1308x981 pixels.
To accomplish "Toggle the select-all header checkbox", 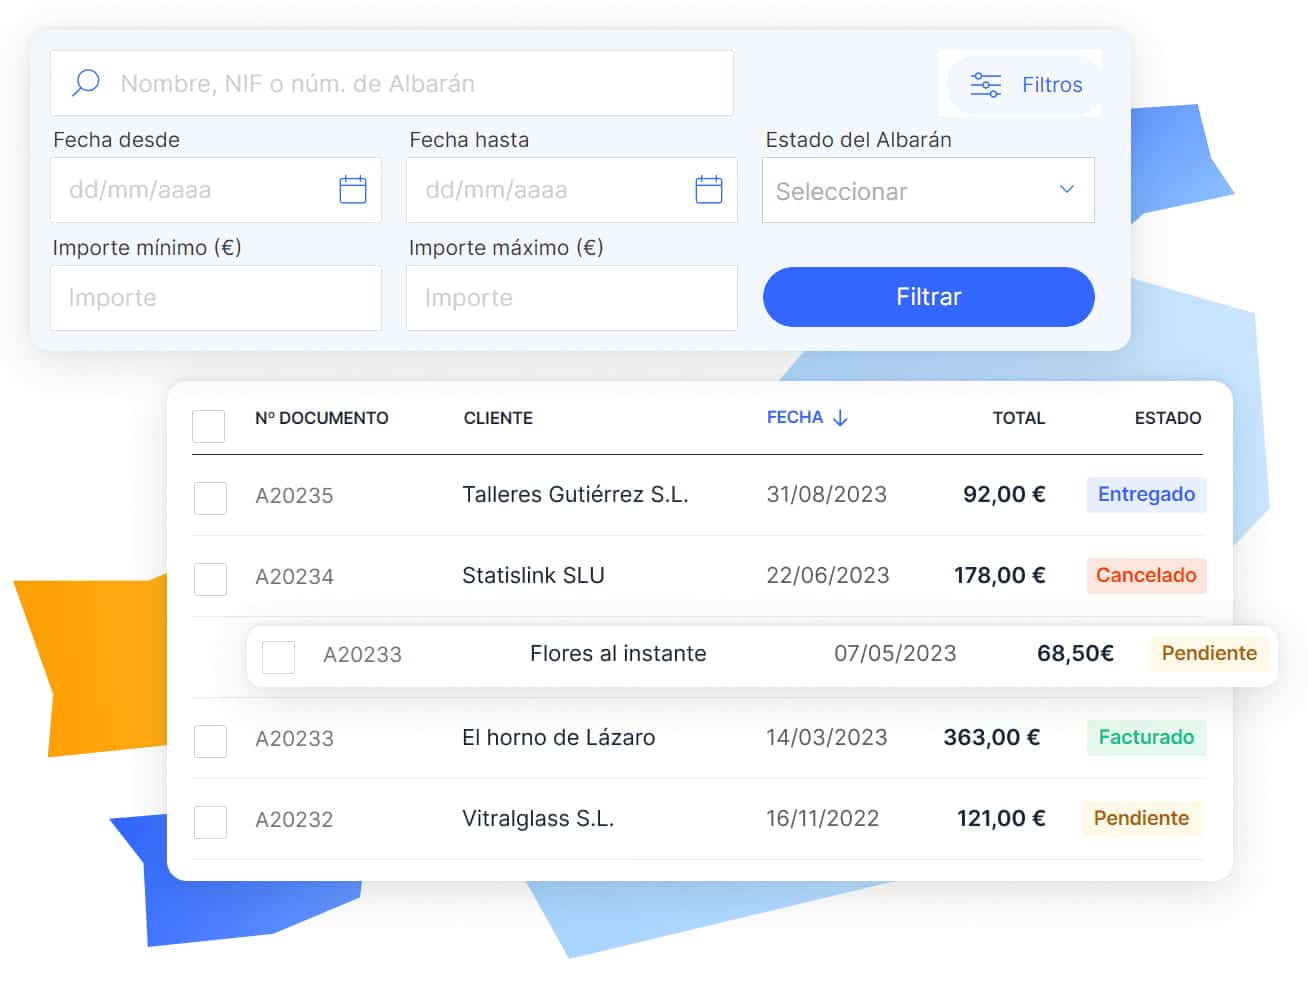I will 208,426.
